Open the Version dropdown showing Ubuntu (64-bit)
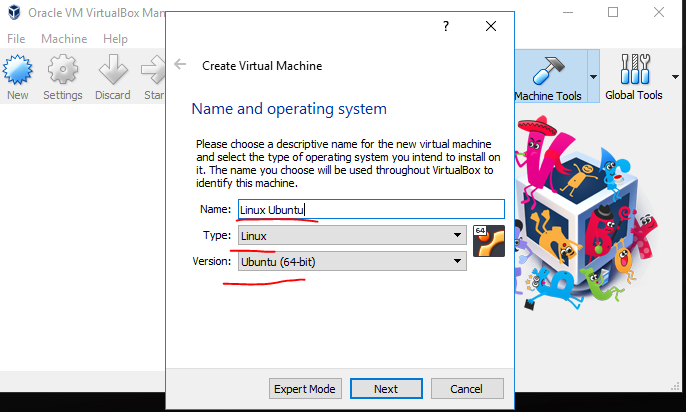Image resolution: width=686 pixels, height=412 pixels. coord(352,262)
